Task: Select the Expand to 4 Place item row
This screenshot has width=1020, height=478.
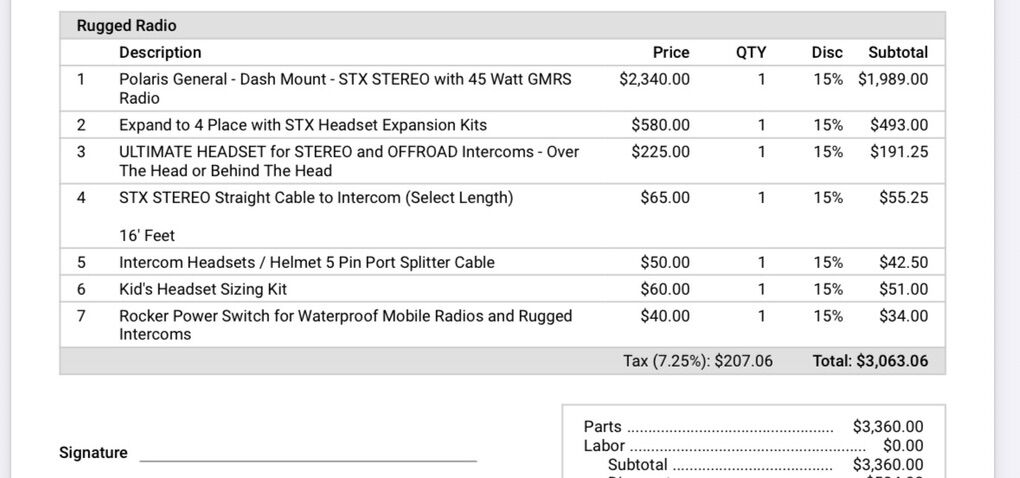Action: pos(303,125)
